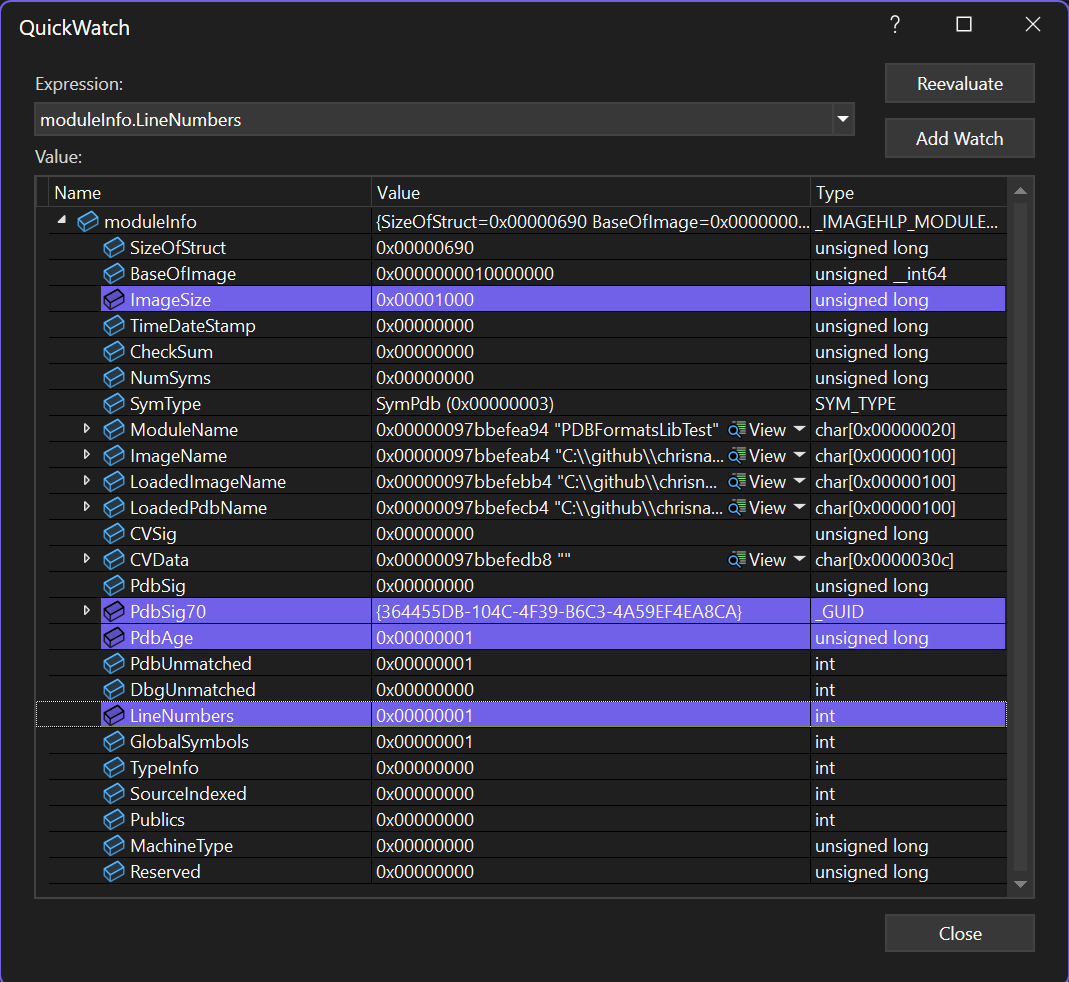Maximize the QuickWatch dialog window
The image size is (1069, 982).
pos(964,25)
